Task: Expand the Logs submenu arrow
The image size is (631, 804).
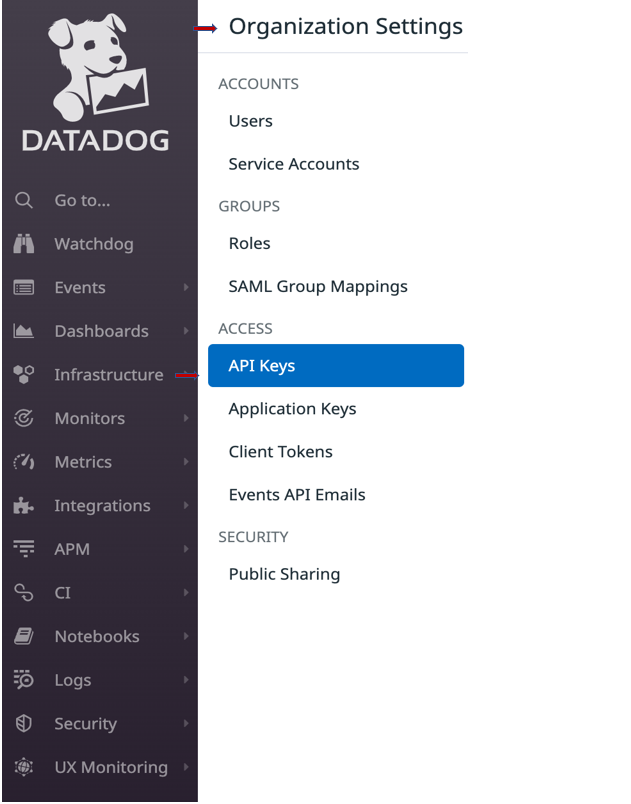Action: [186, 680]
